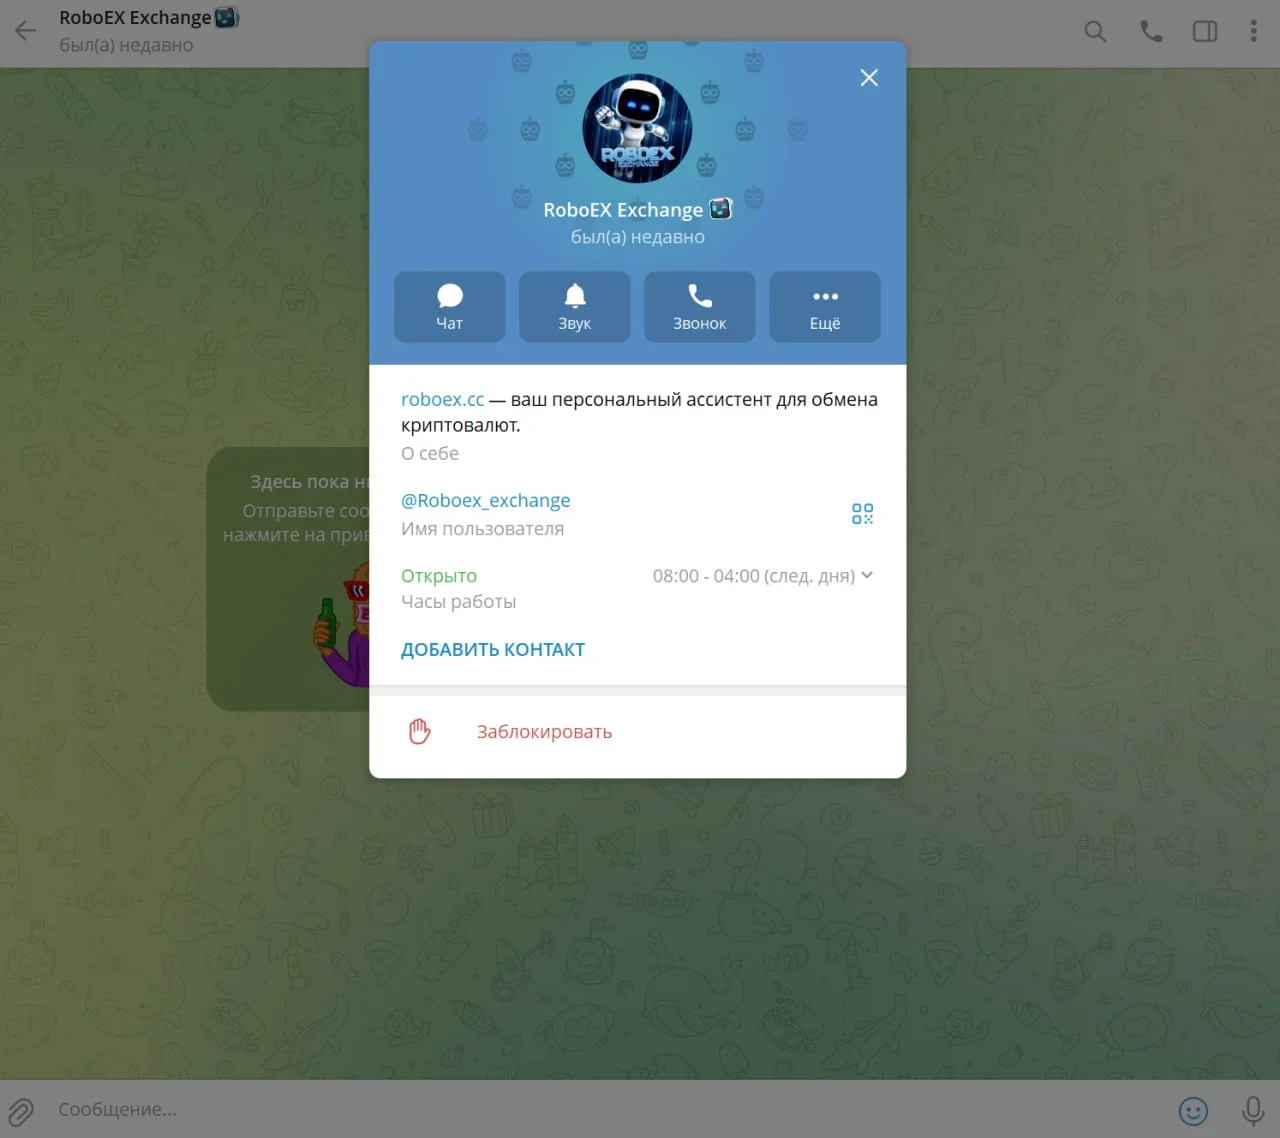
Task: Search in chat with the magnifier icon
Action: pyautogui.click(x=1095, y=31)
